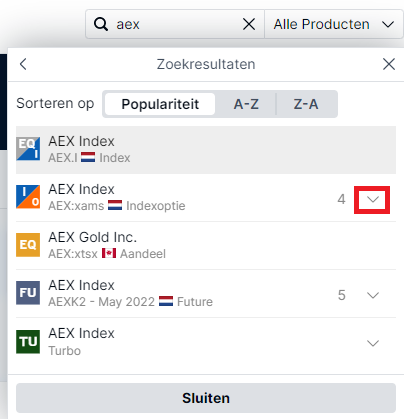Click the yellow EQ icon of AEX Gold
This screenshot has width=404, height=419.
coord(28,245)
